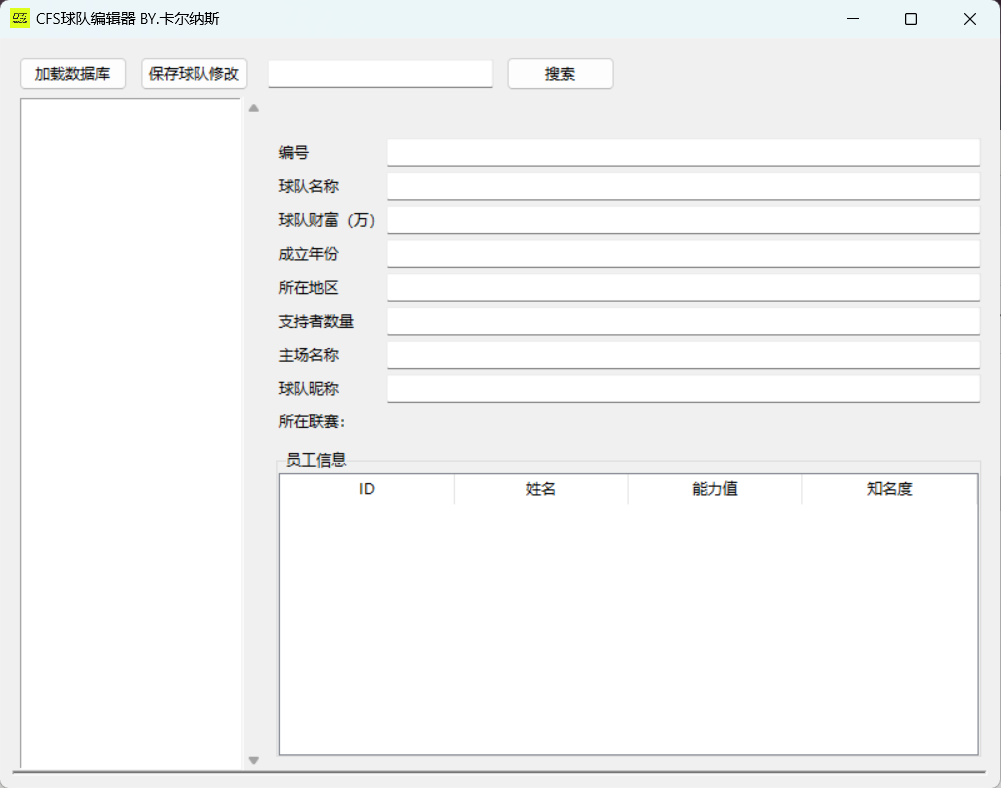Sort staff table by 能力值 column header

click(x=715, y=489)
